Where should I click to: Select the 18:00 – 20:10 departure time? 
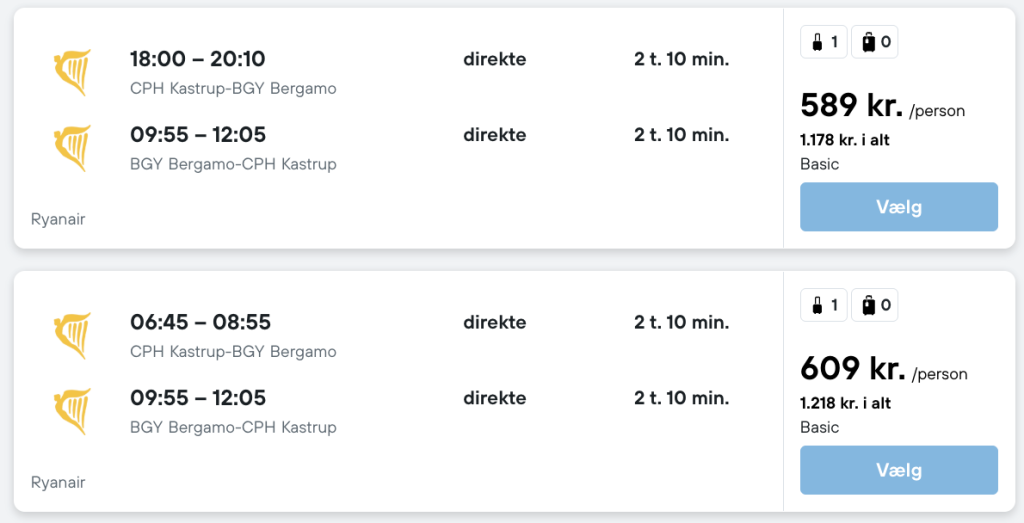[x=198, y=59]
